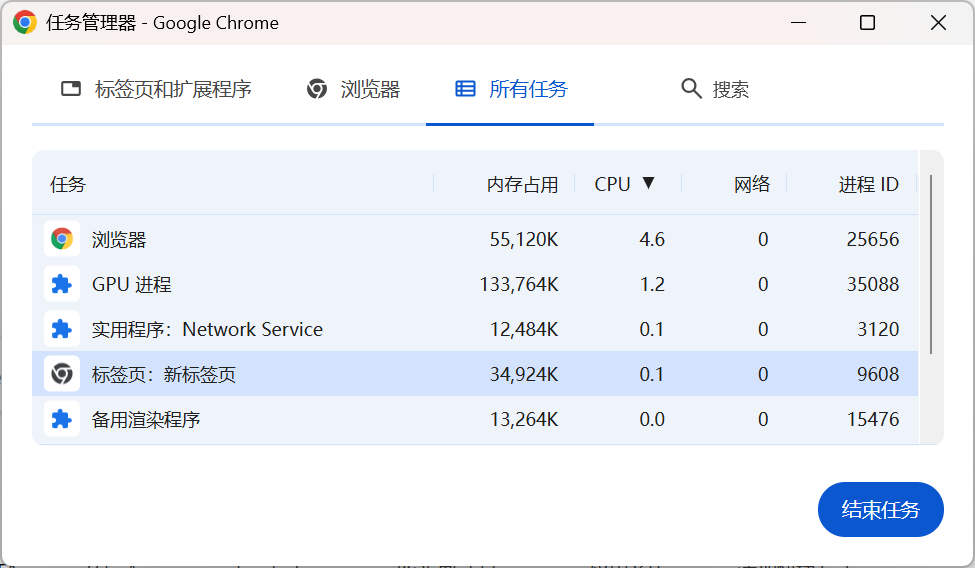
Task: Select the 所有任务 tab
Action: [x=510, y=89]
